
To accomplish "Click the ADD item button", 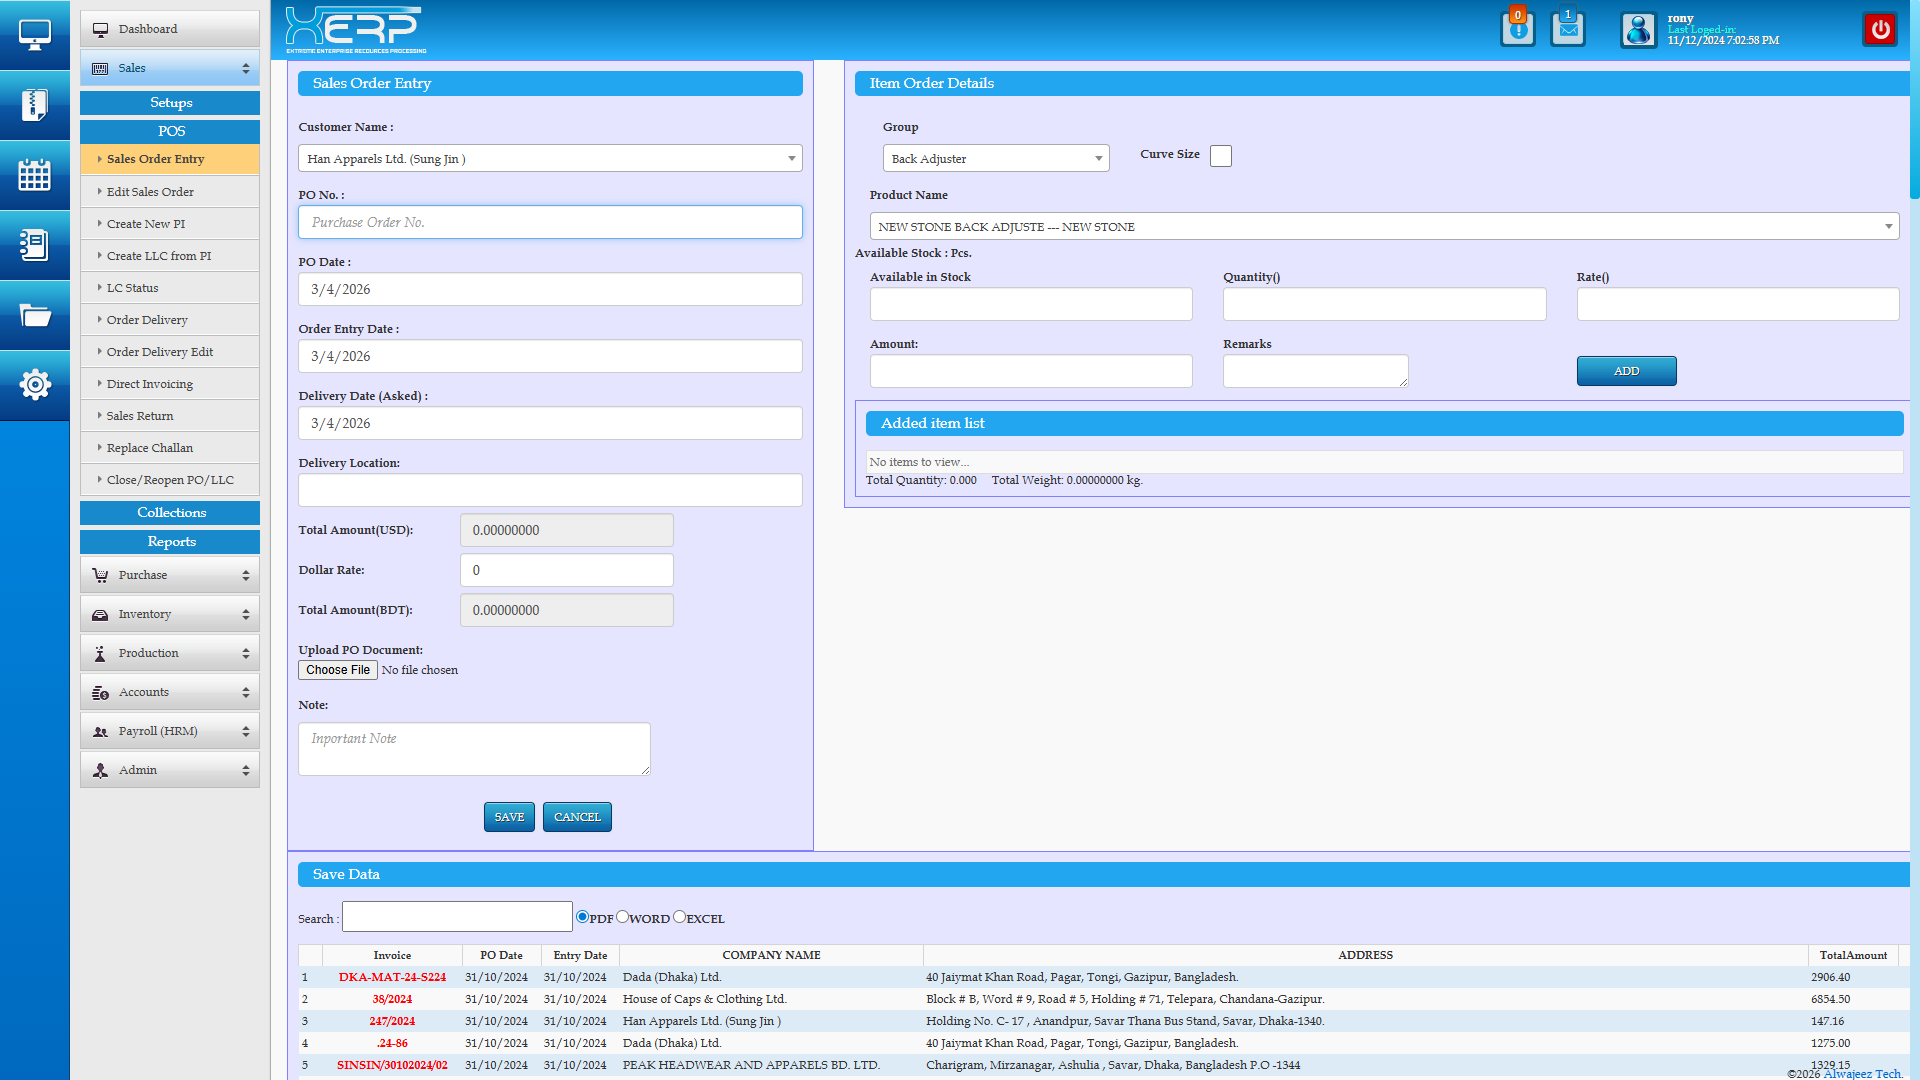I will 1626,371.
